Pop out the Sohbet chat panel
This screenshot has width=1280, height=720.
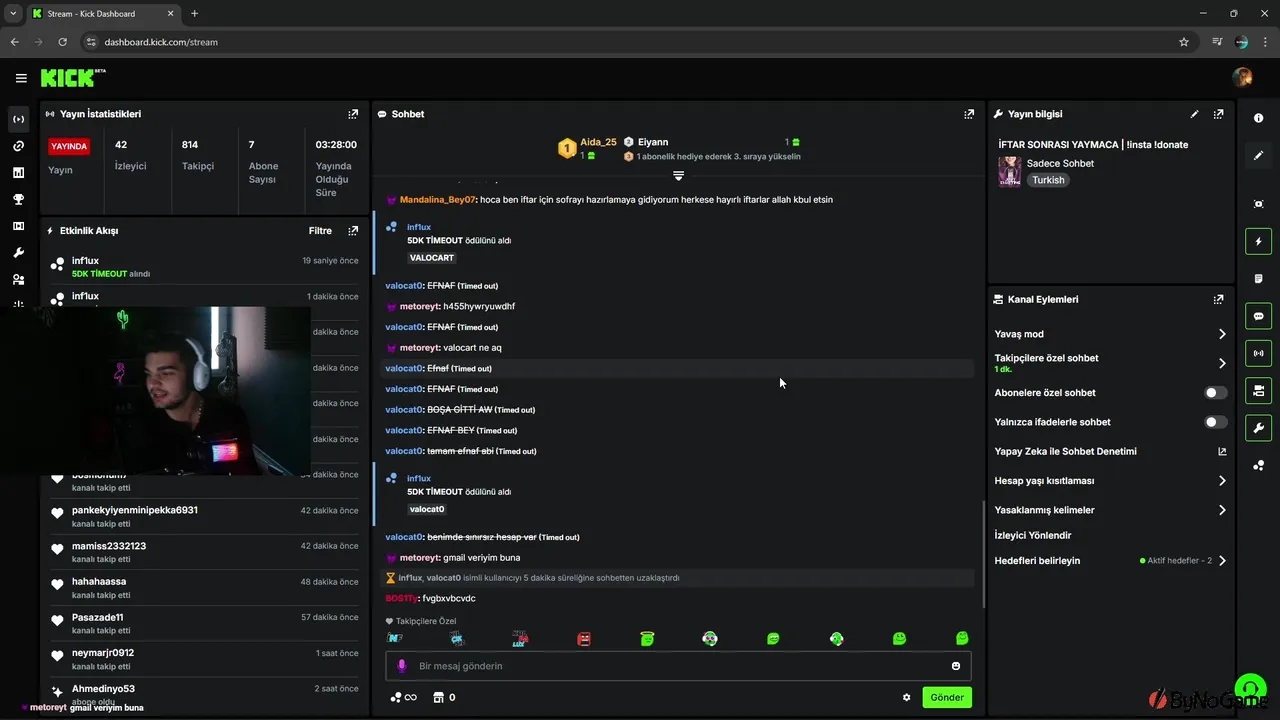969,114
